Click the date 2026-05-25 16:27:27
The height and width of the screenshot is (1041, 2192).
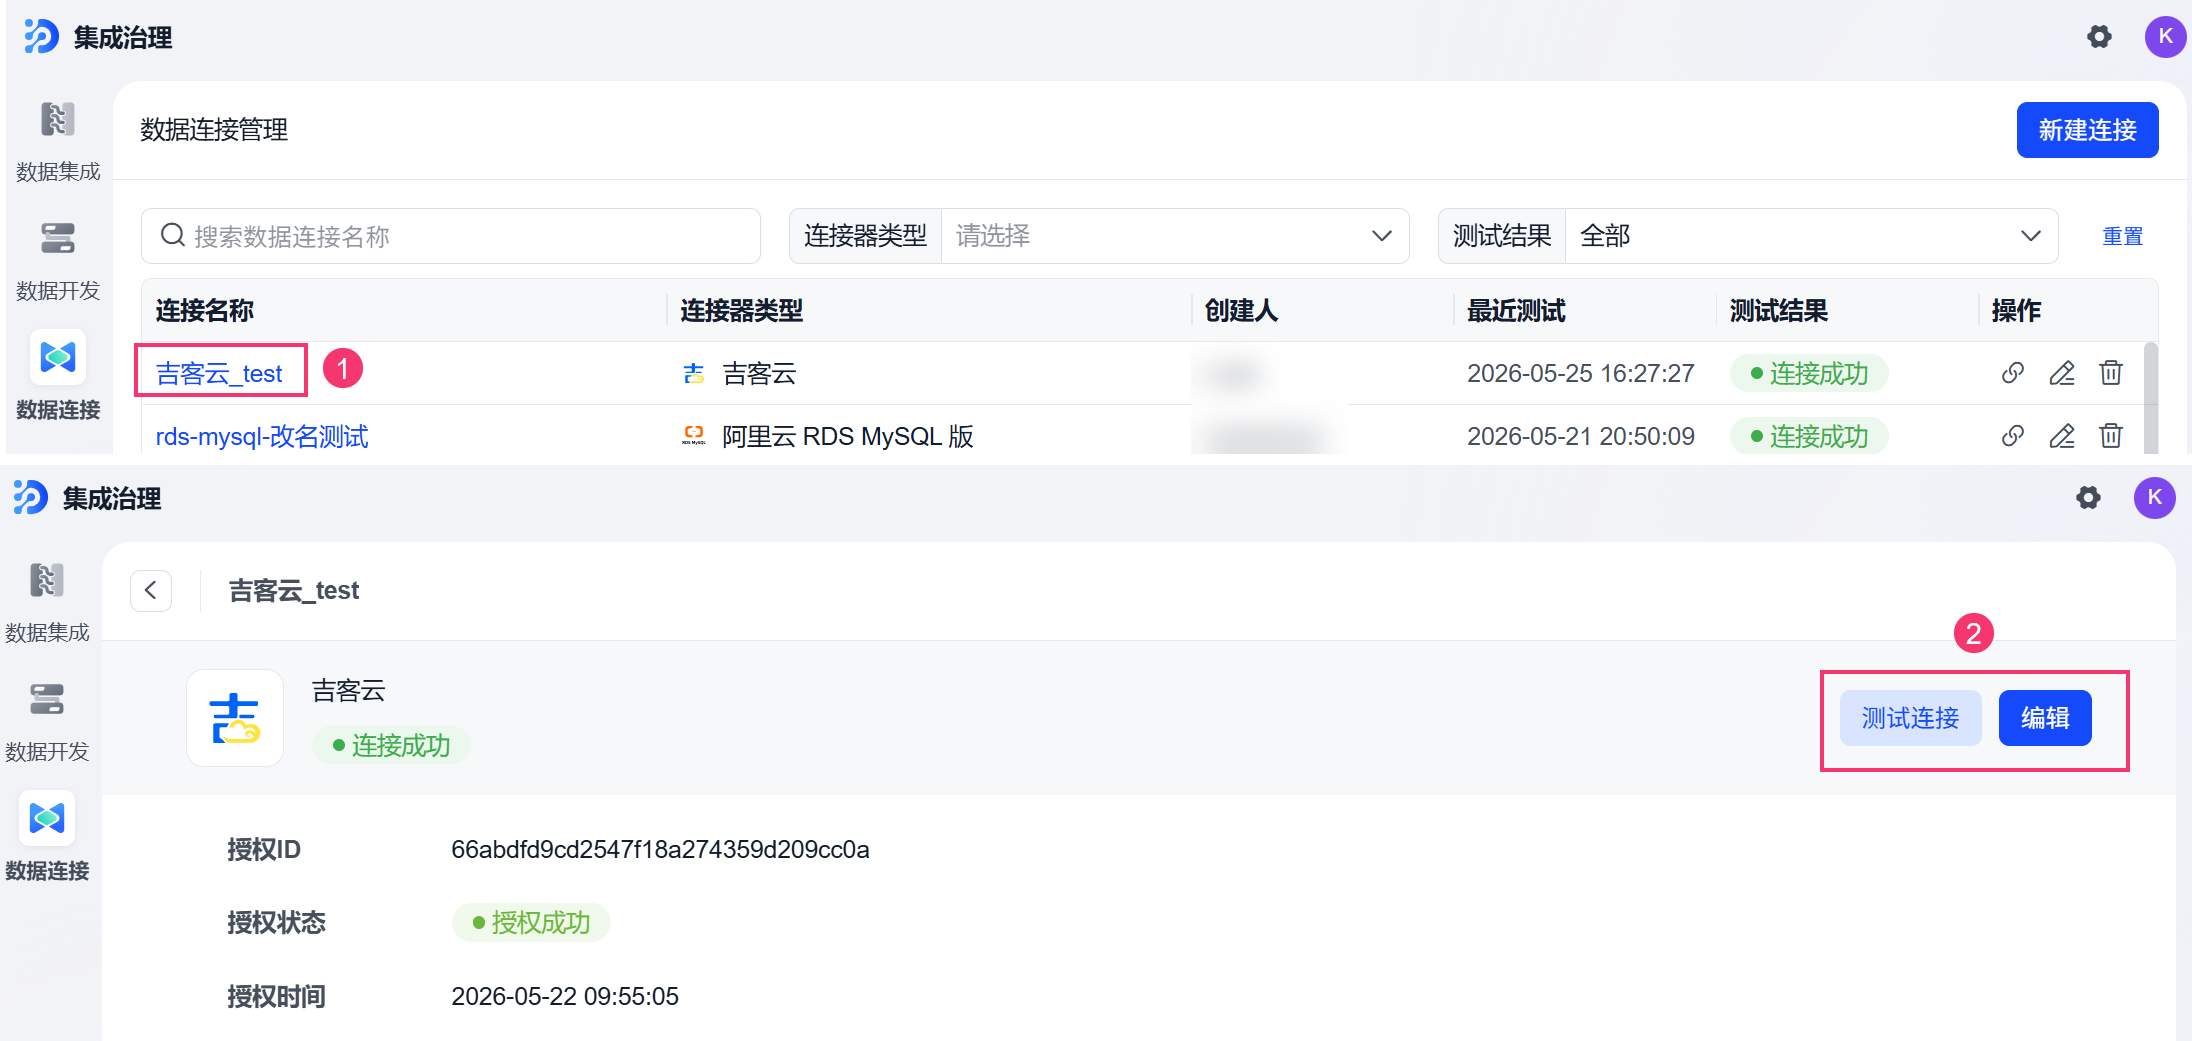1581,373
